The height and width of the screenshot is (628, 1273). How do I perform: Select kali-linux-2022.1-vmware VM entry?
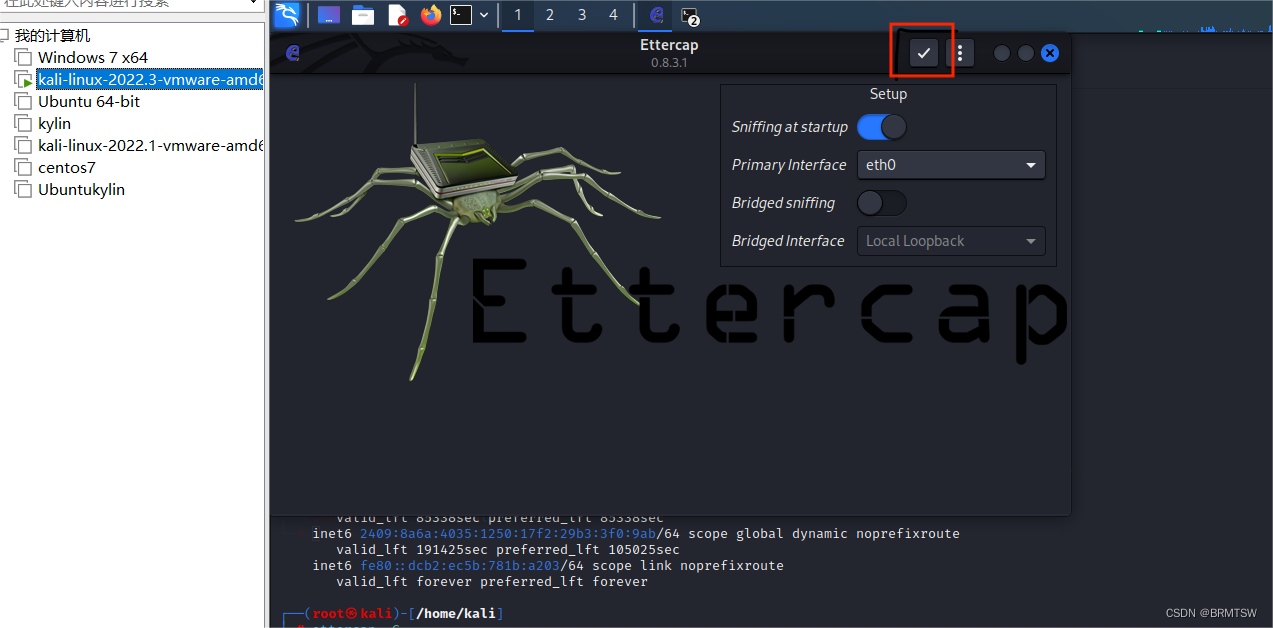(x=150, y=146)
